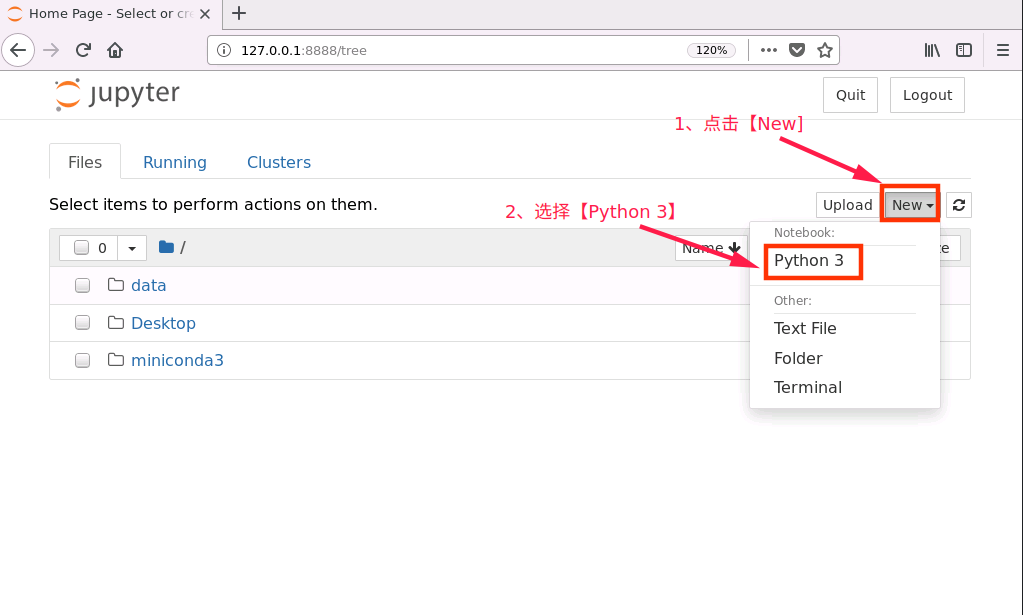Toggle the New dropdown button
The image size is (1023, 615).
[911, 205]
